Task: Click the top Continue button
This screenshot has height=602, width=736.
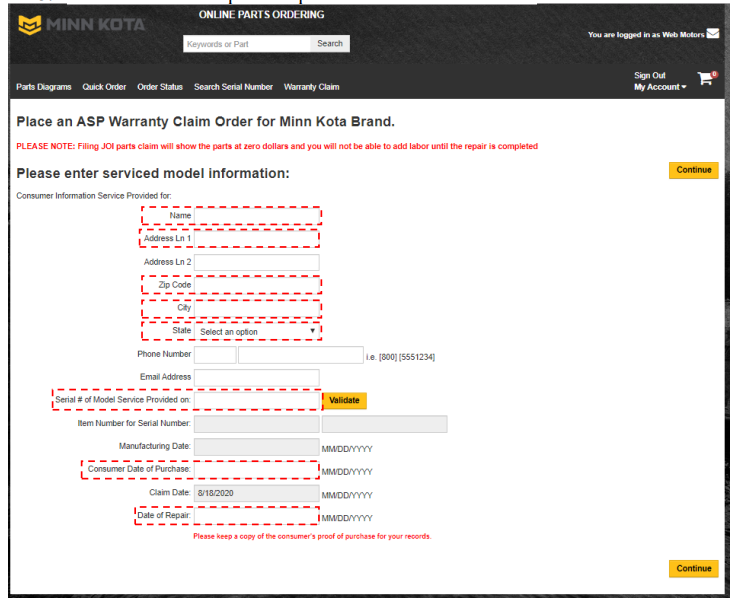Action: coord(694,170)
